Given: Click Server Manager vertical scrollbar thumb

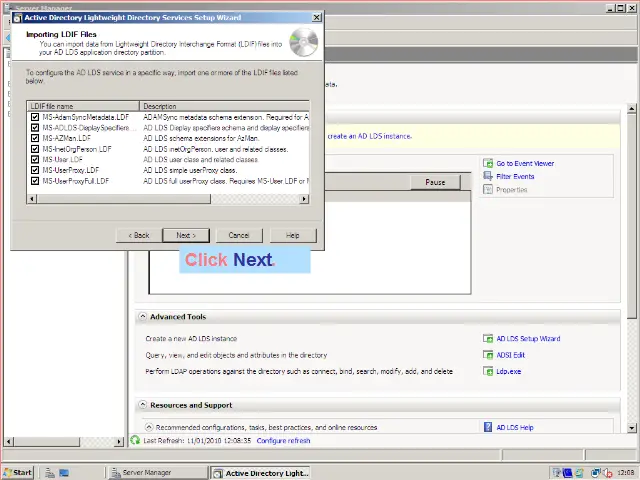Looking at the screenshot, I should [x=632, y=216].
